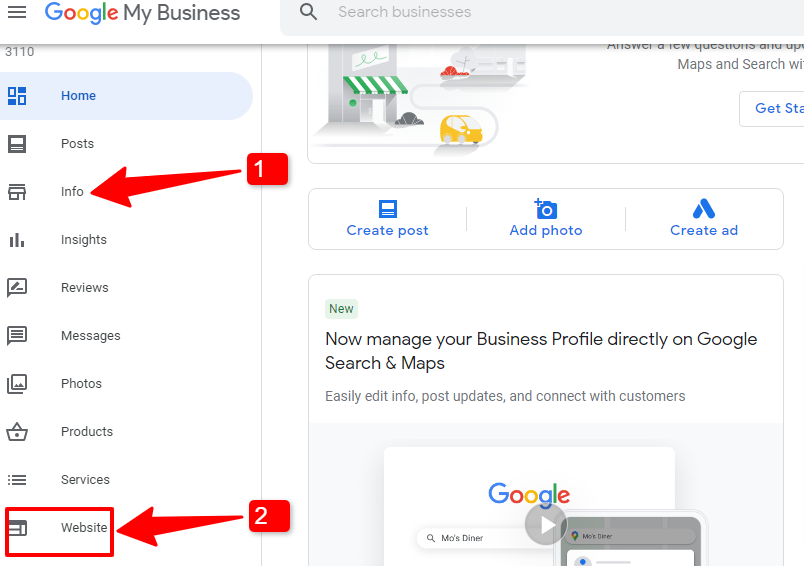
Task: Click the Posts sidebar icon
Action: click(x=17, y=144)
